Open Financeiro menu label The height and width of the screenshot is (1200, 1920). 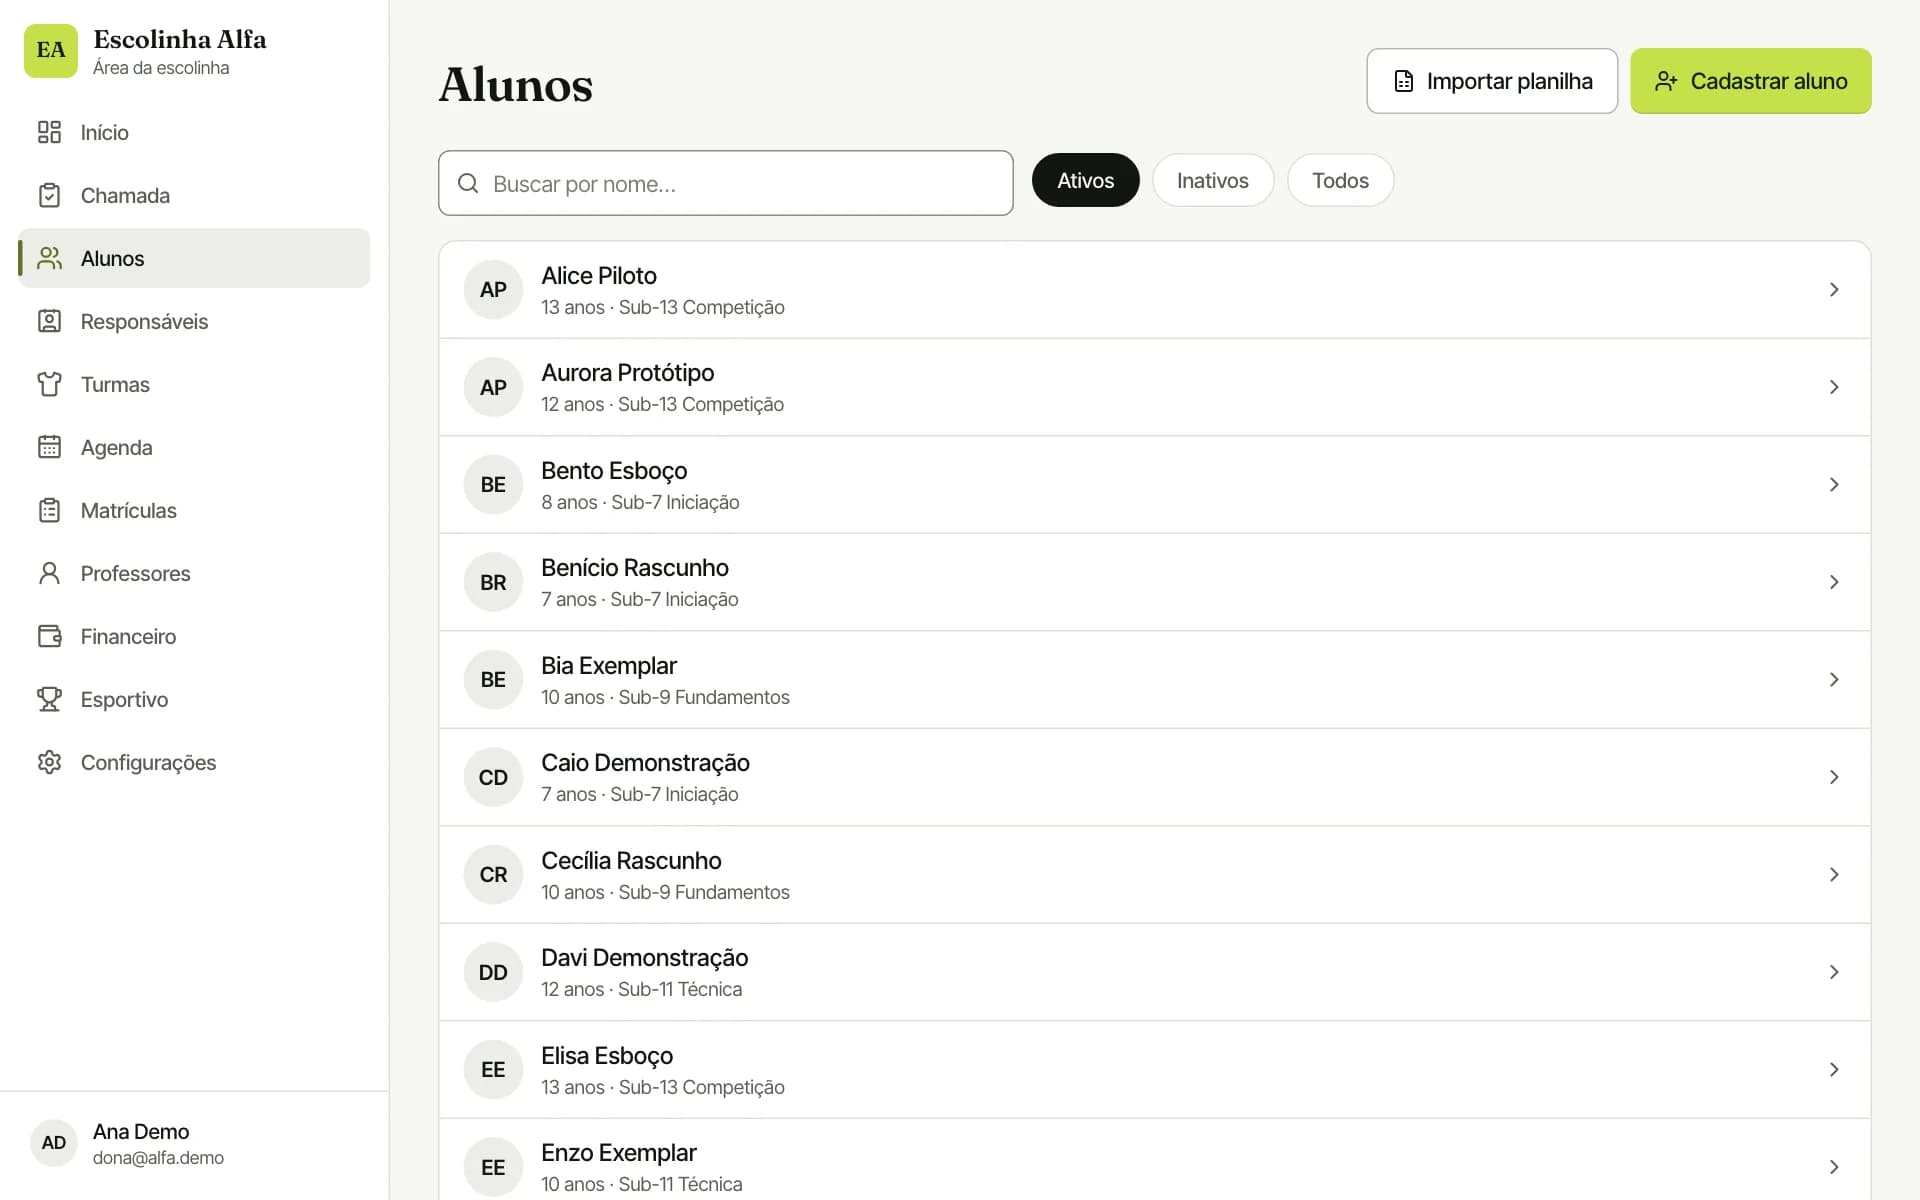[128, 636]
